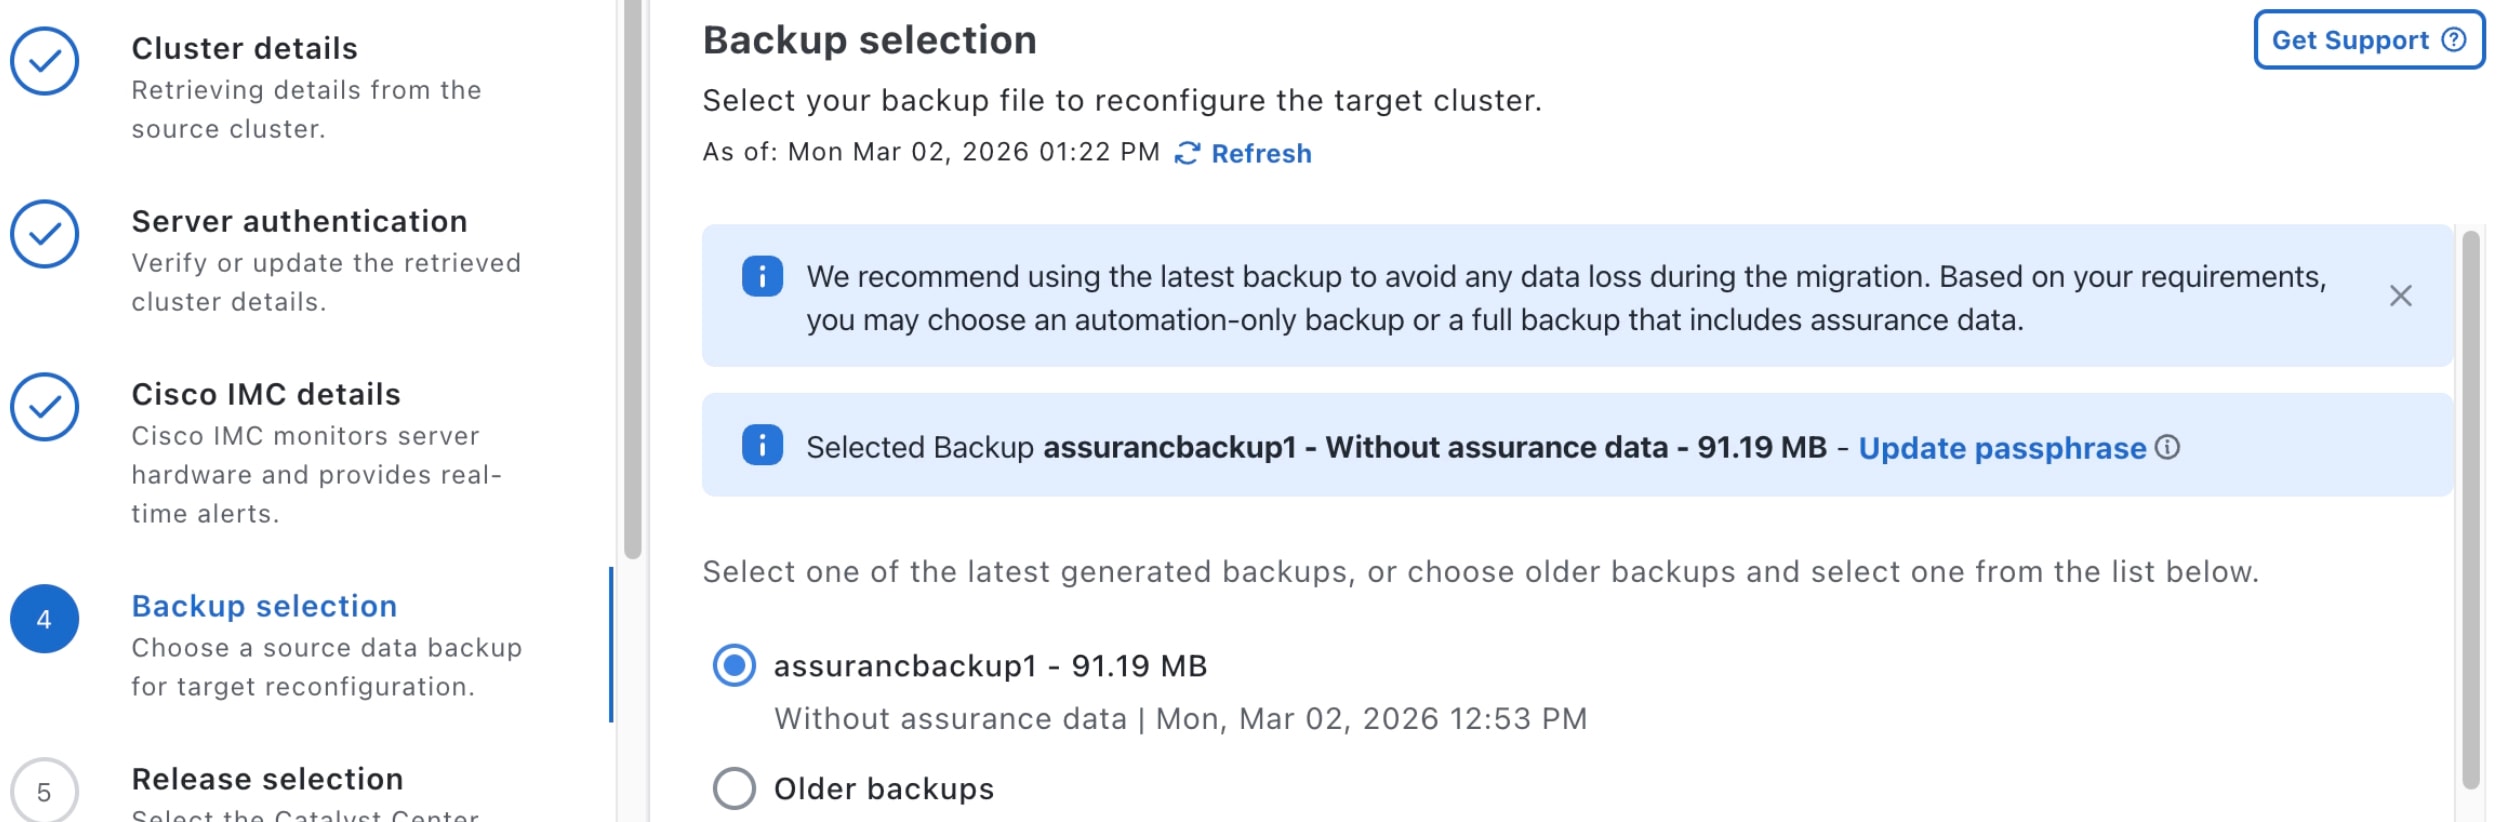
Task: Go to the Server authentication step
Action: point(299,221)
